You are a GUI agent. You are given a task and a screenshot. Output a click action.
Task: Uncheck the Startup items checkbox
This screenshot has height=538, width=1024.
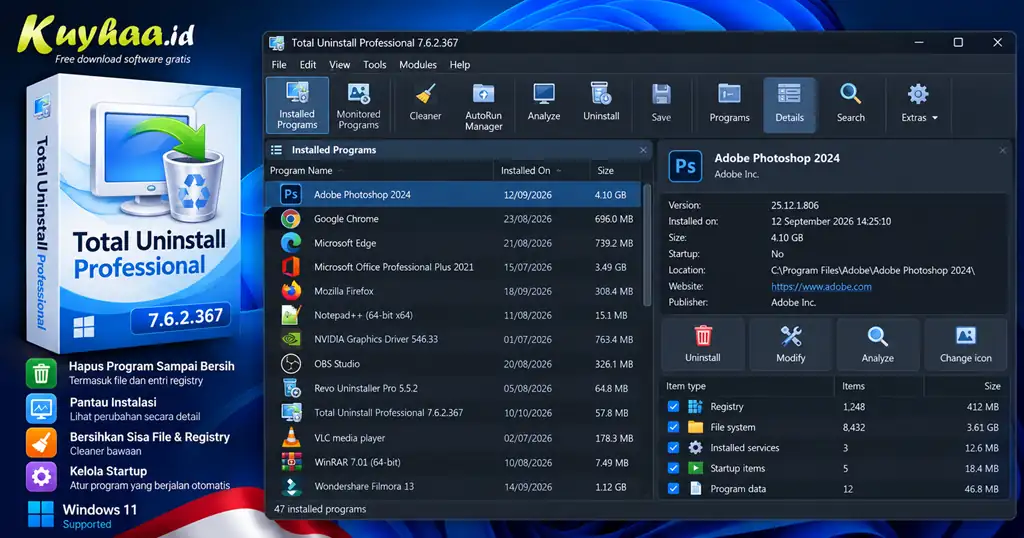coord(673,467)
